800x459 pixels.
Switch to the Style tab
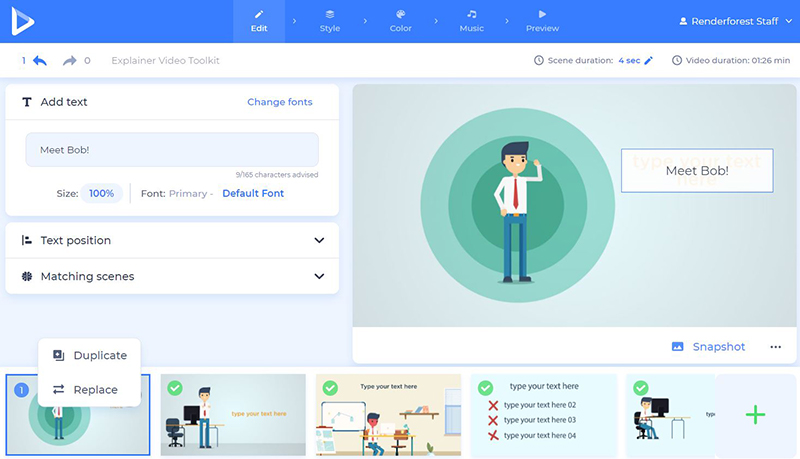pyautogui.click(x=330, y=21)
